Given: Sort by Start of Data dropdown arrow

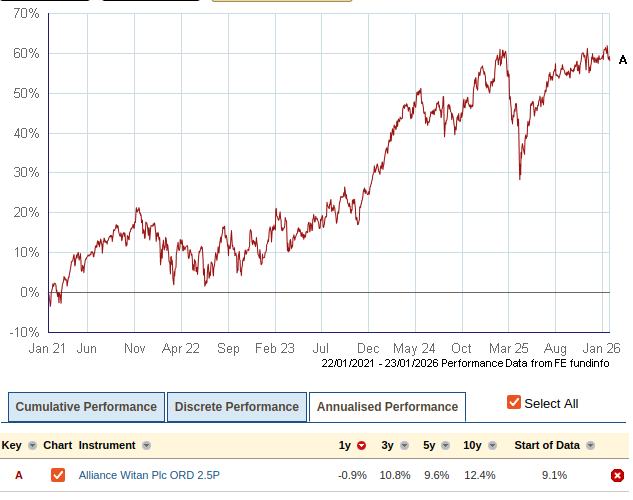Looking at the screenshot, I should coord(593,446).
